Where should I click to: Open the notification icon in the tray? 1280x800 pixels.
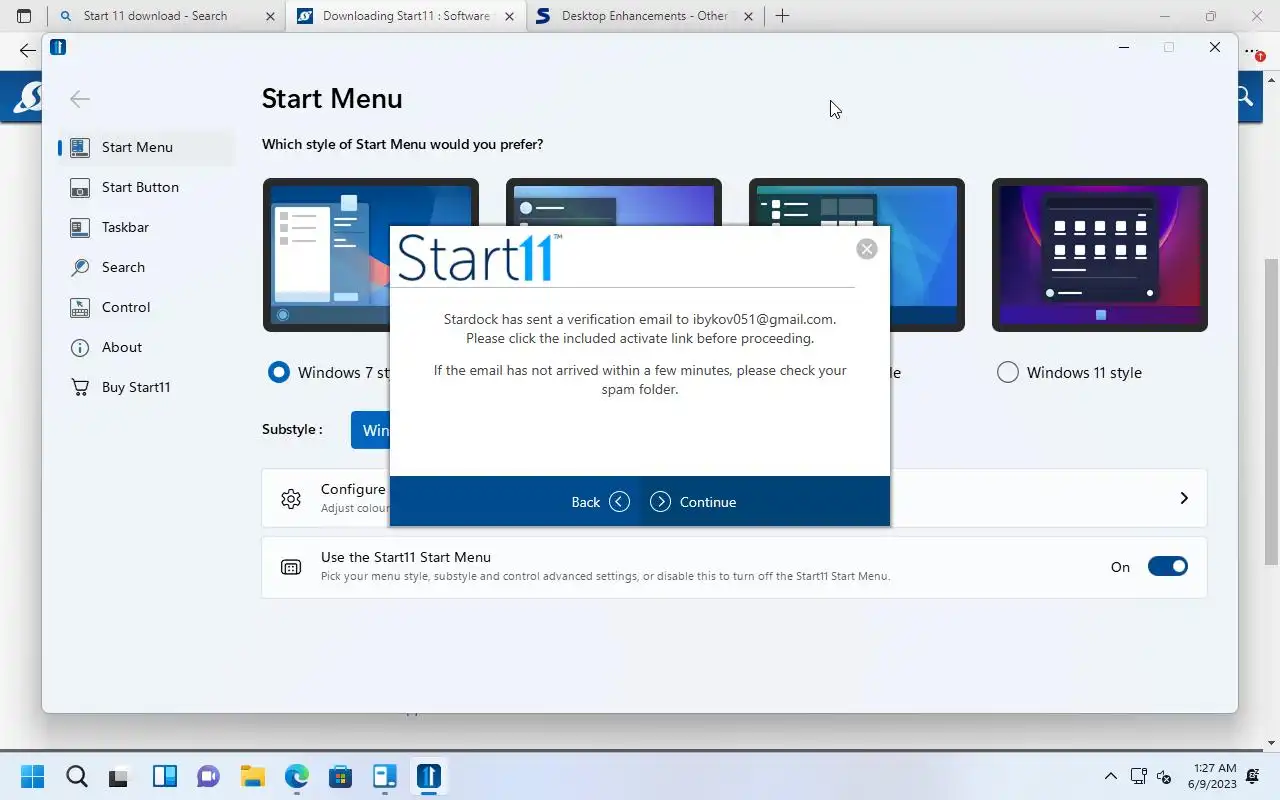(1254, 776)
